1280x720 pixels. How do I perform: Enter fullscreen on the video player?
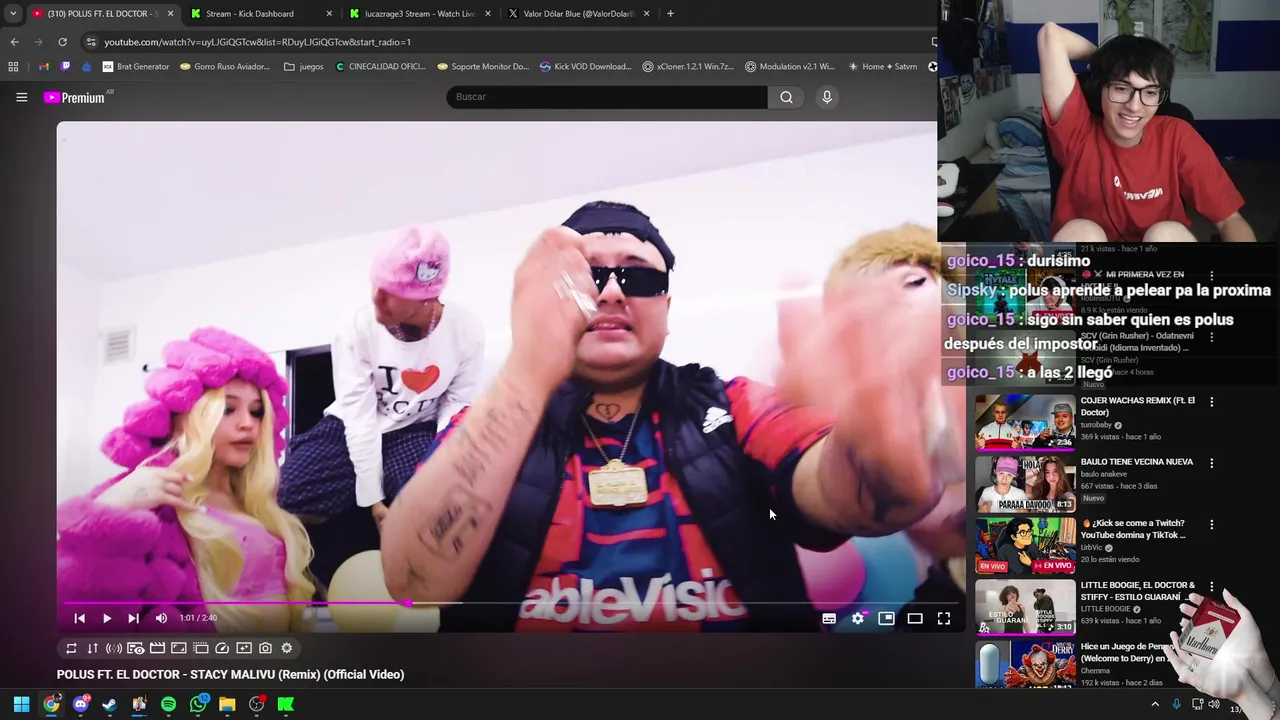943,618
